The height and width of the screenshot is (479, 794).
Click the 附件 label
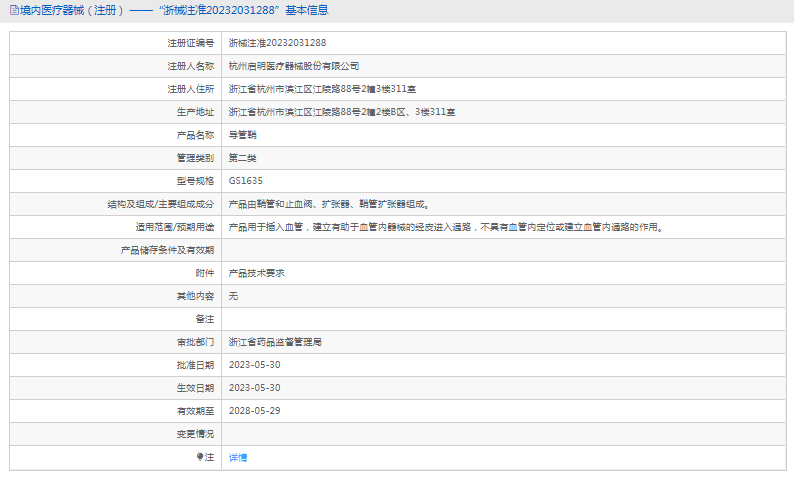coord(205,273)
